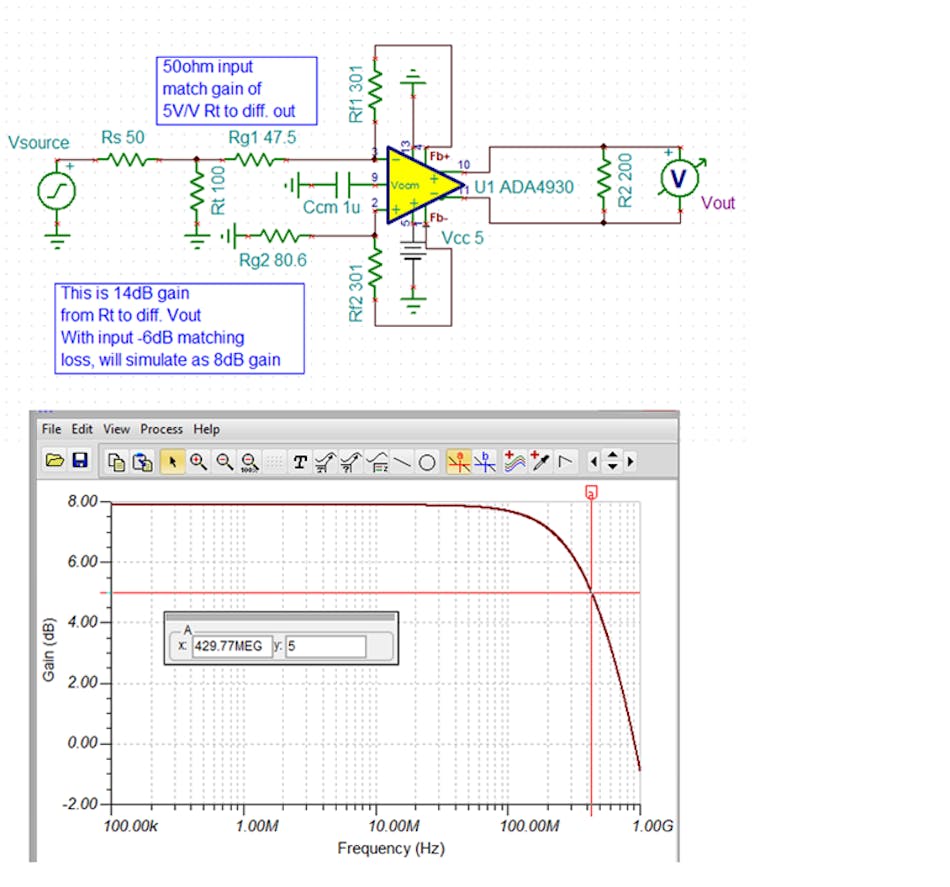Image resolution: width=950 pixels, height=887 pixels.
Task: Save the simulation using the disk icon
Action: 78,461
